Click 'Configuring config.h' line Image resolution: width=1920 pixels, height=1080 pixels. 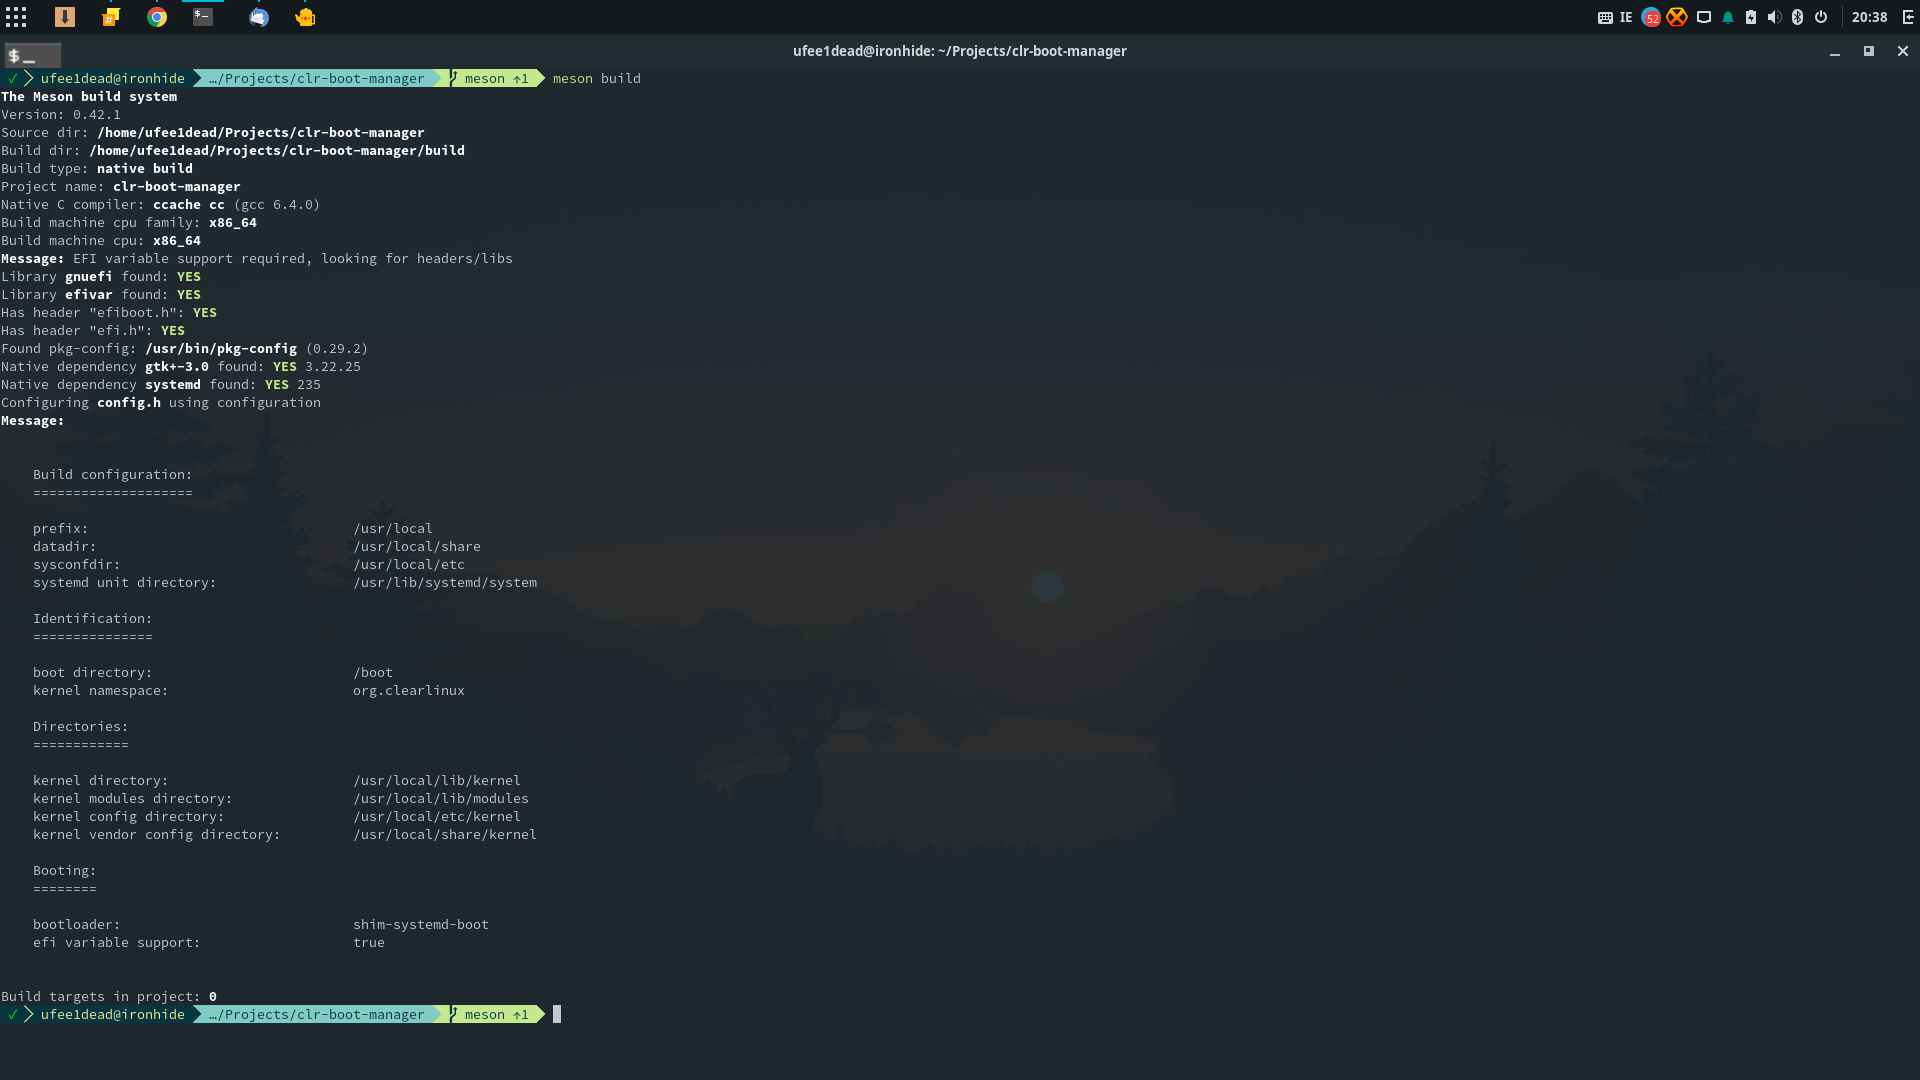(161, 403)
